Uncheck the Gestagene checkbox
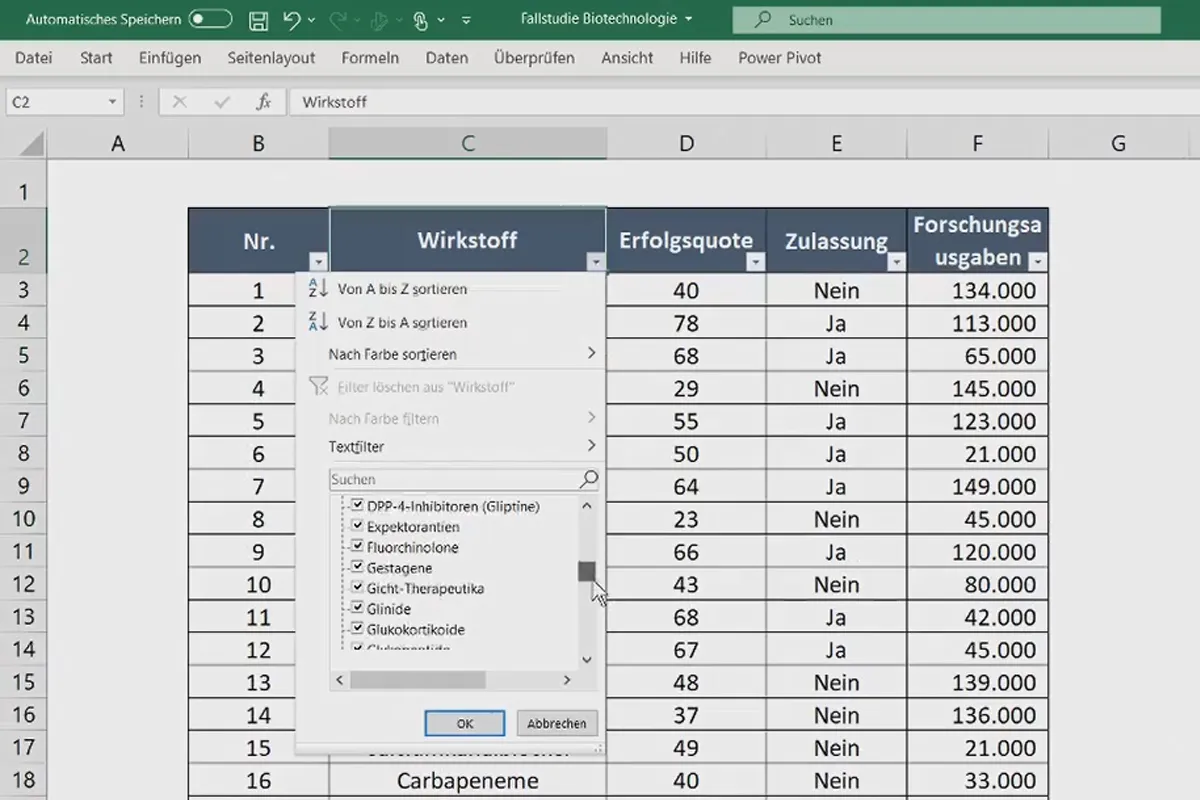The height and width of the screenshot is (800, 1200). coord(358,567)
